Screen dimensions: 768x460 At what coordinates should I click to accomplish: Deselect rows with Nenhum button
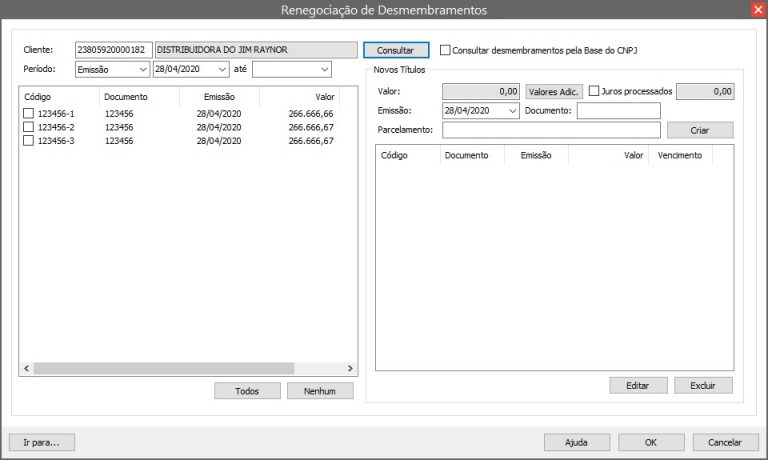320,391
